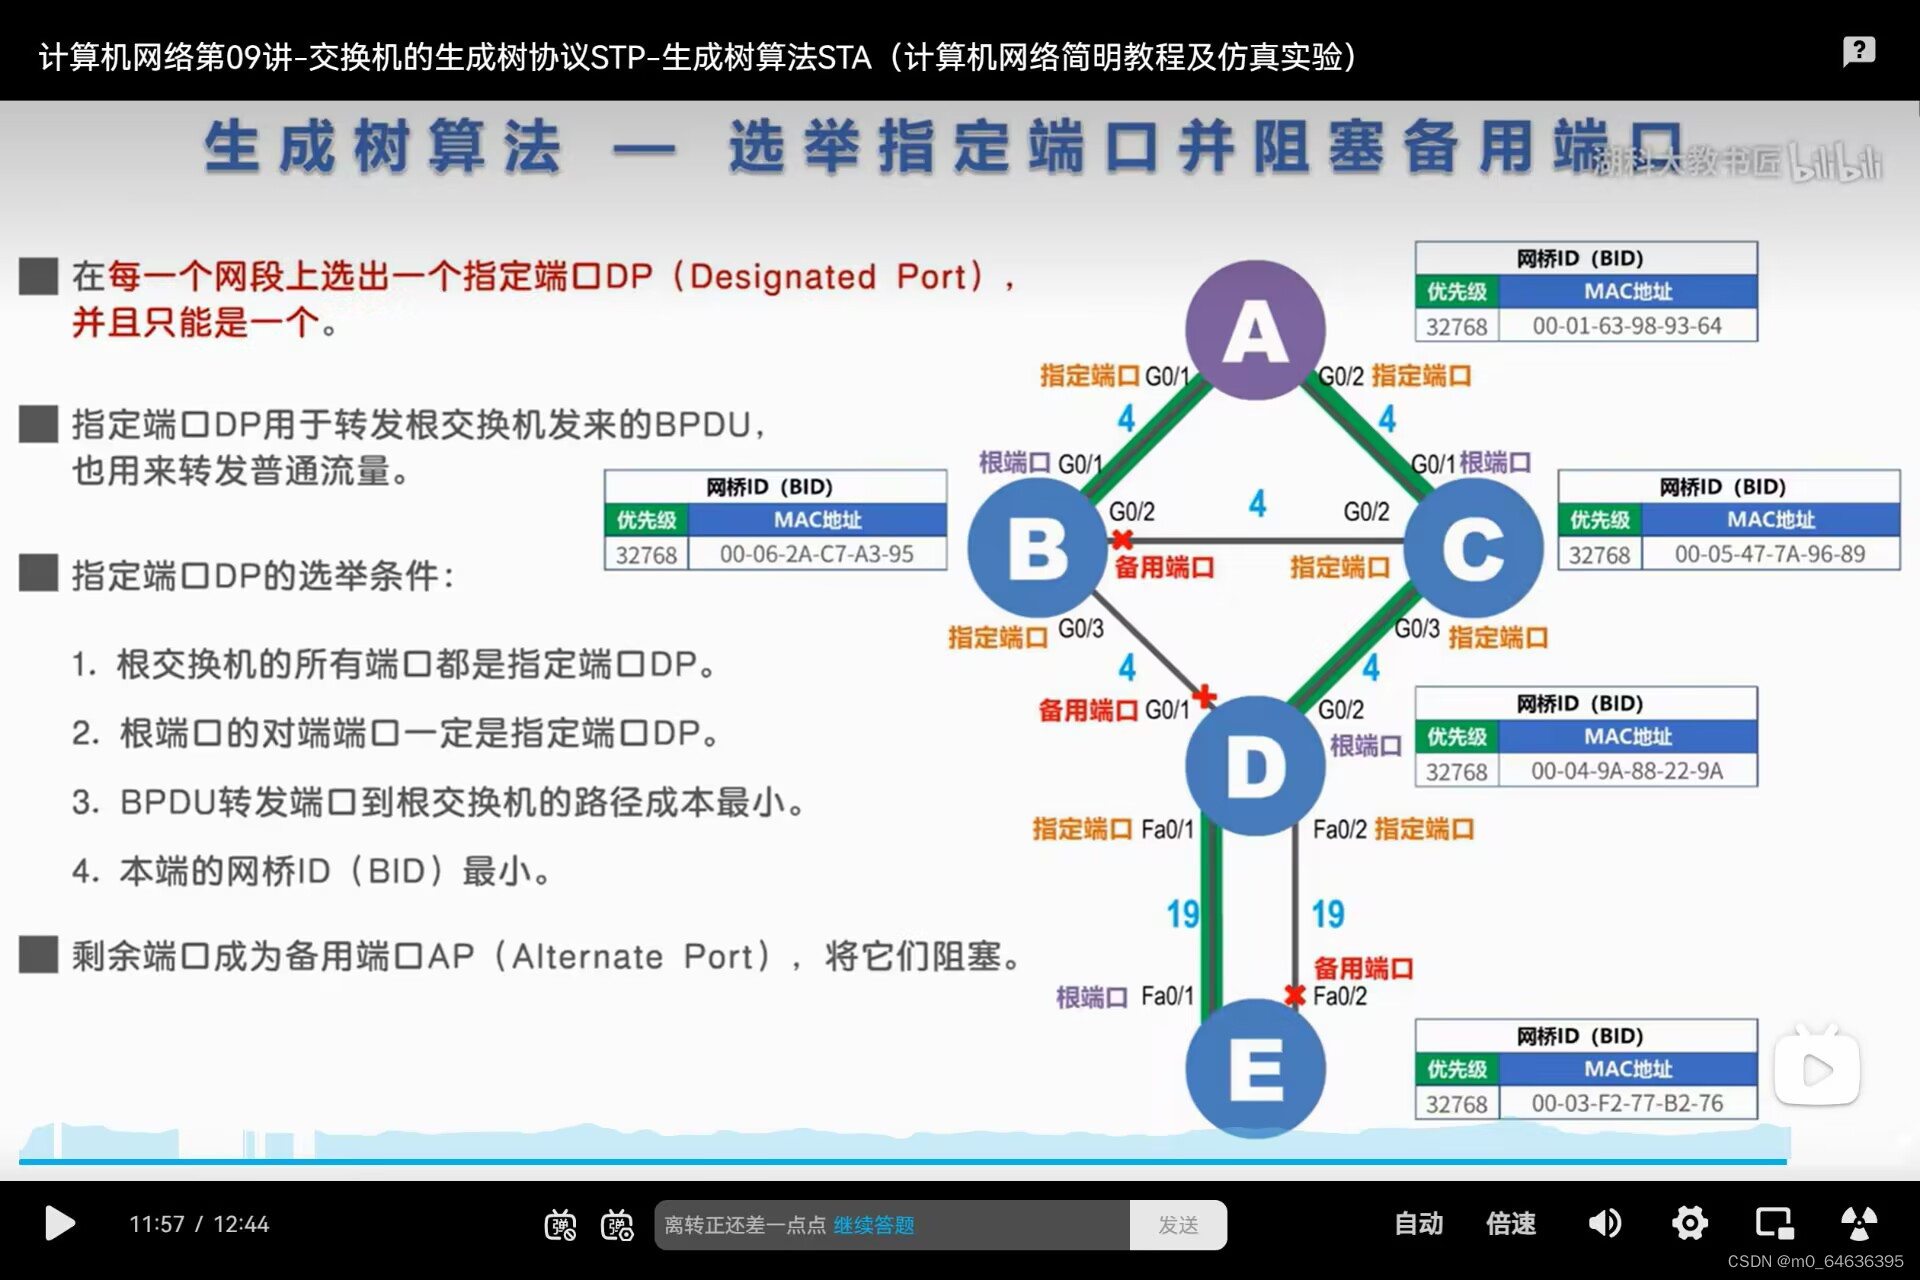The image size is (1920, 1280).
Task: Click switch node D circle
Action: [x=1255, y=766]
